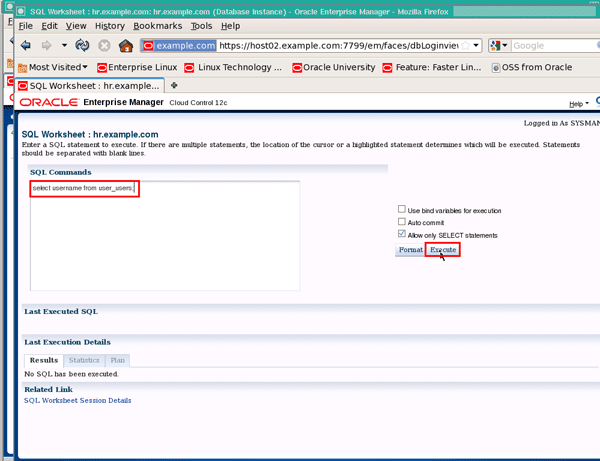Click the 'Last Executed SQL' heading
Screen dimensions: 600x461
point(61,311)
